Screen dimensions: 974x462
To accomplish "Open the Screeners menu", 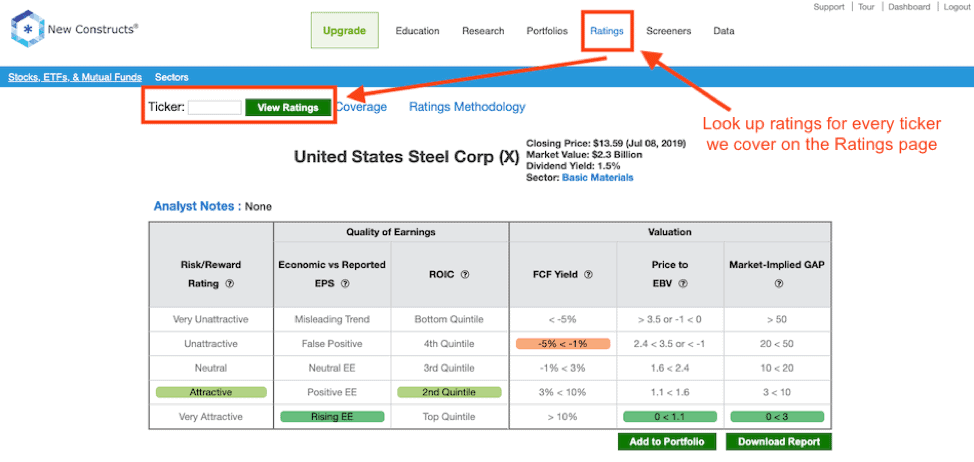I will (668, 31).
